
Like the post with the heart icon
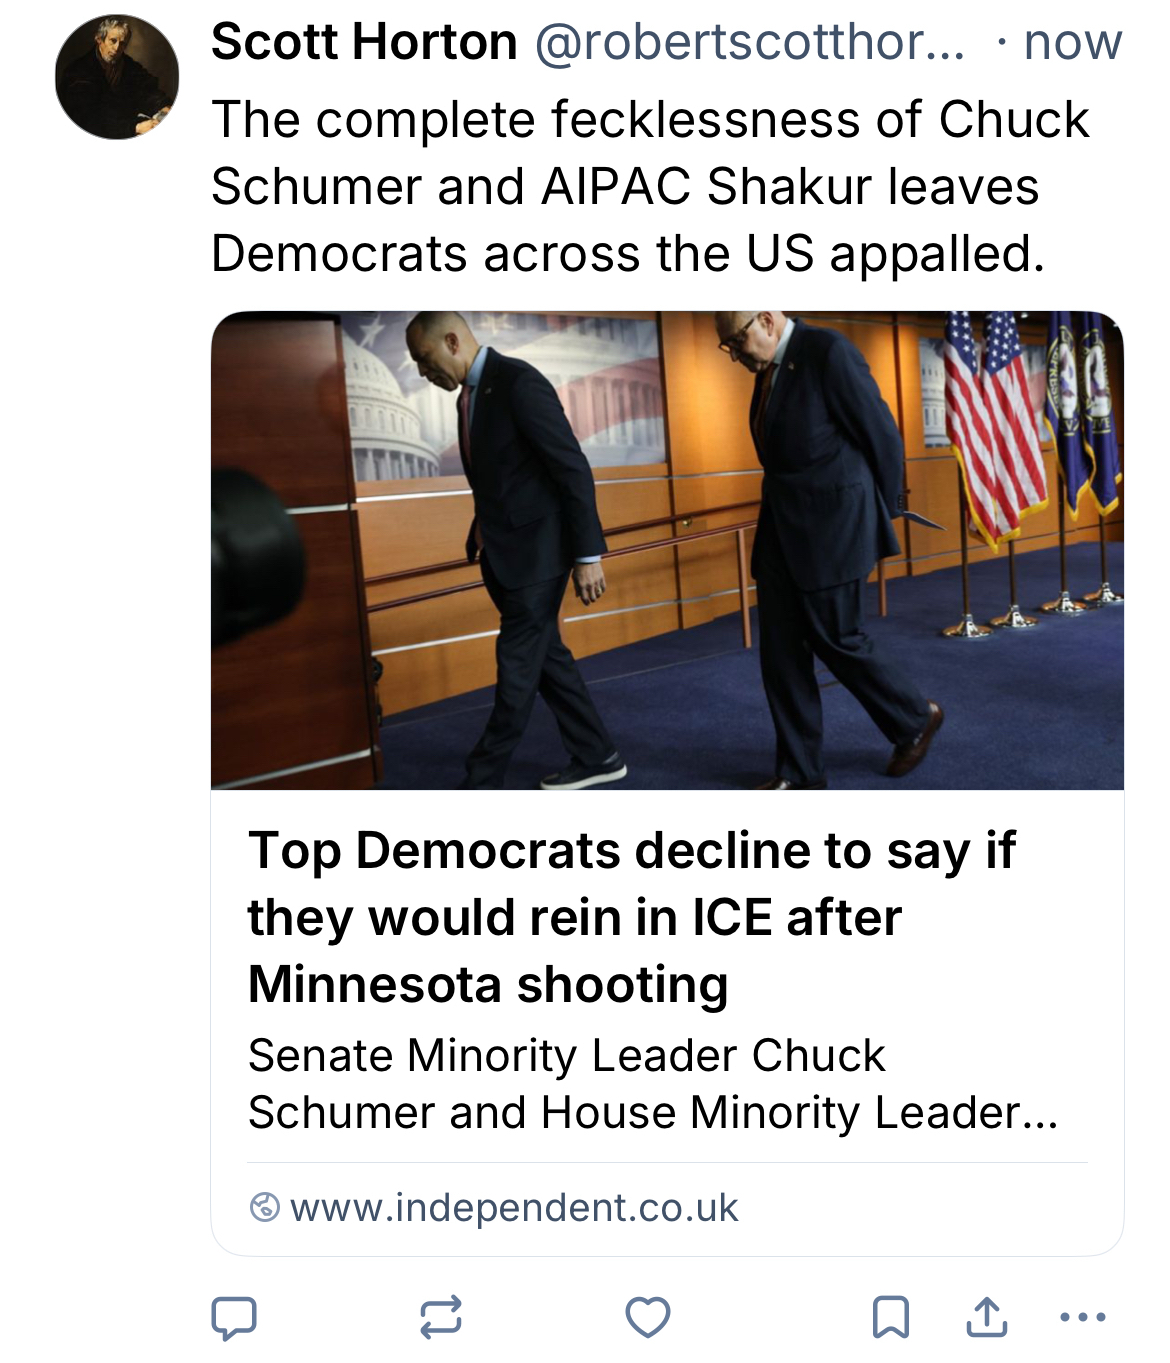click(647, 1317)
